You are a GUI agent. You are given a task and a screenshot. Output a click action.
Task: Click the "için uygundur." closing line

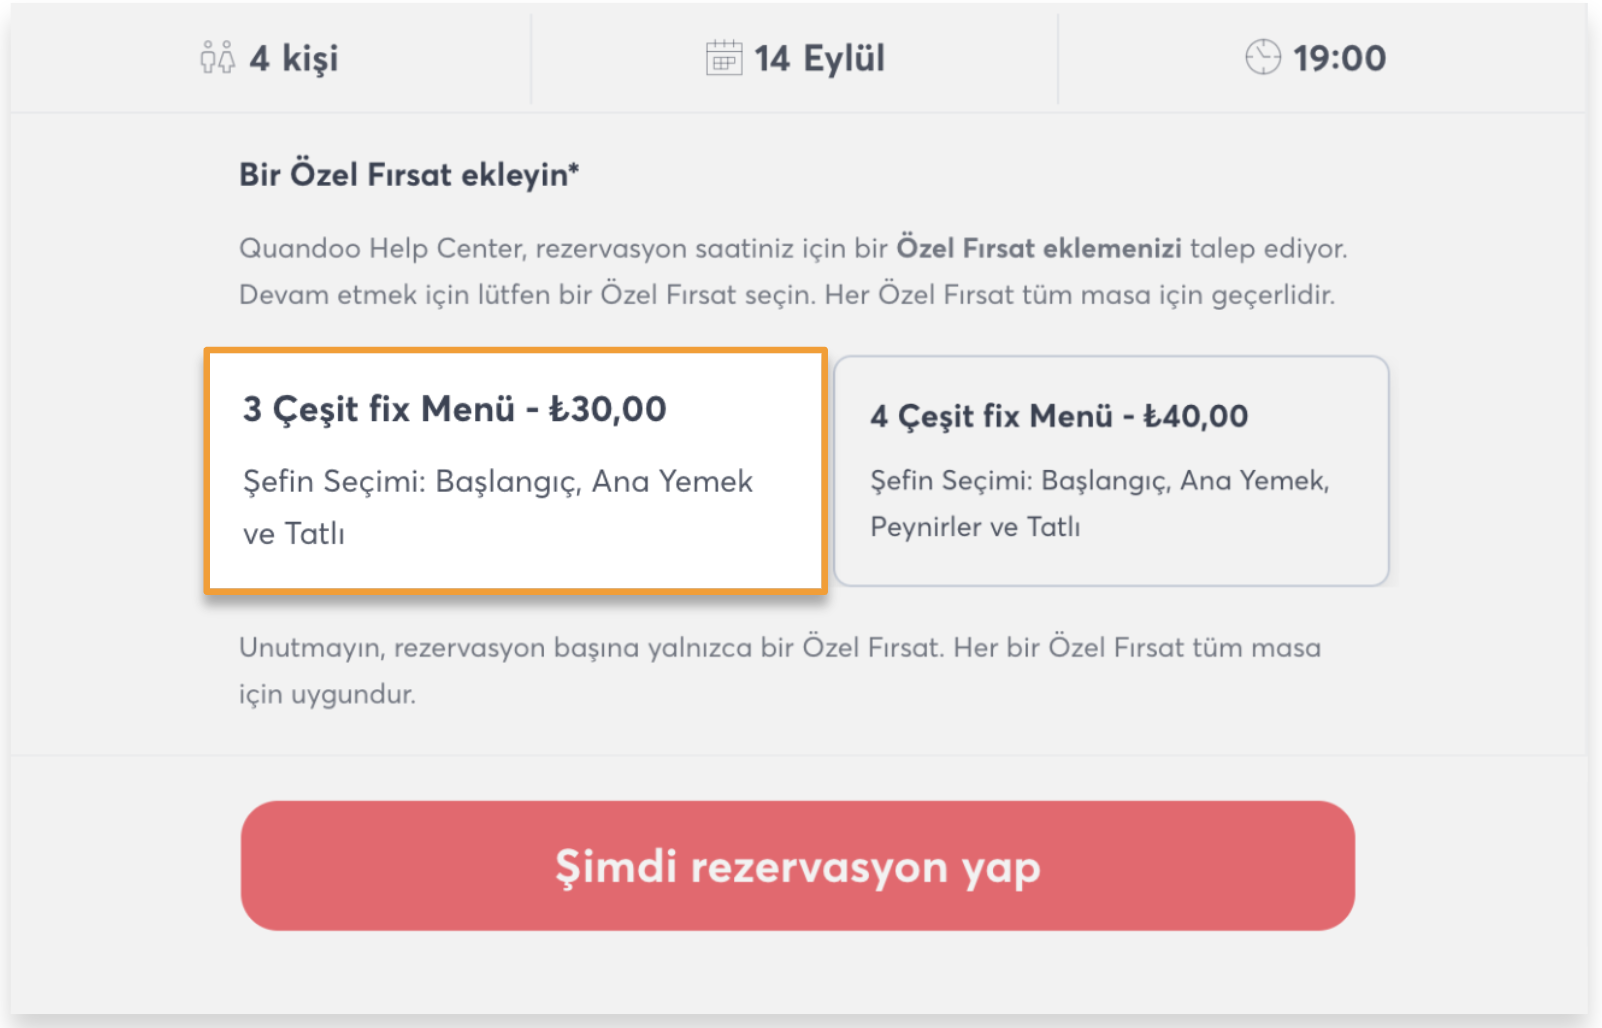[327, 694]
